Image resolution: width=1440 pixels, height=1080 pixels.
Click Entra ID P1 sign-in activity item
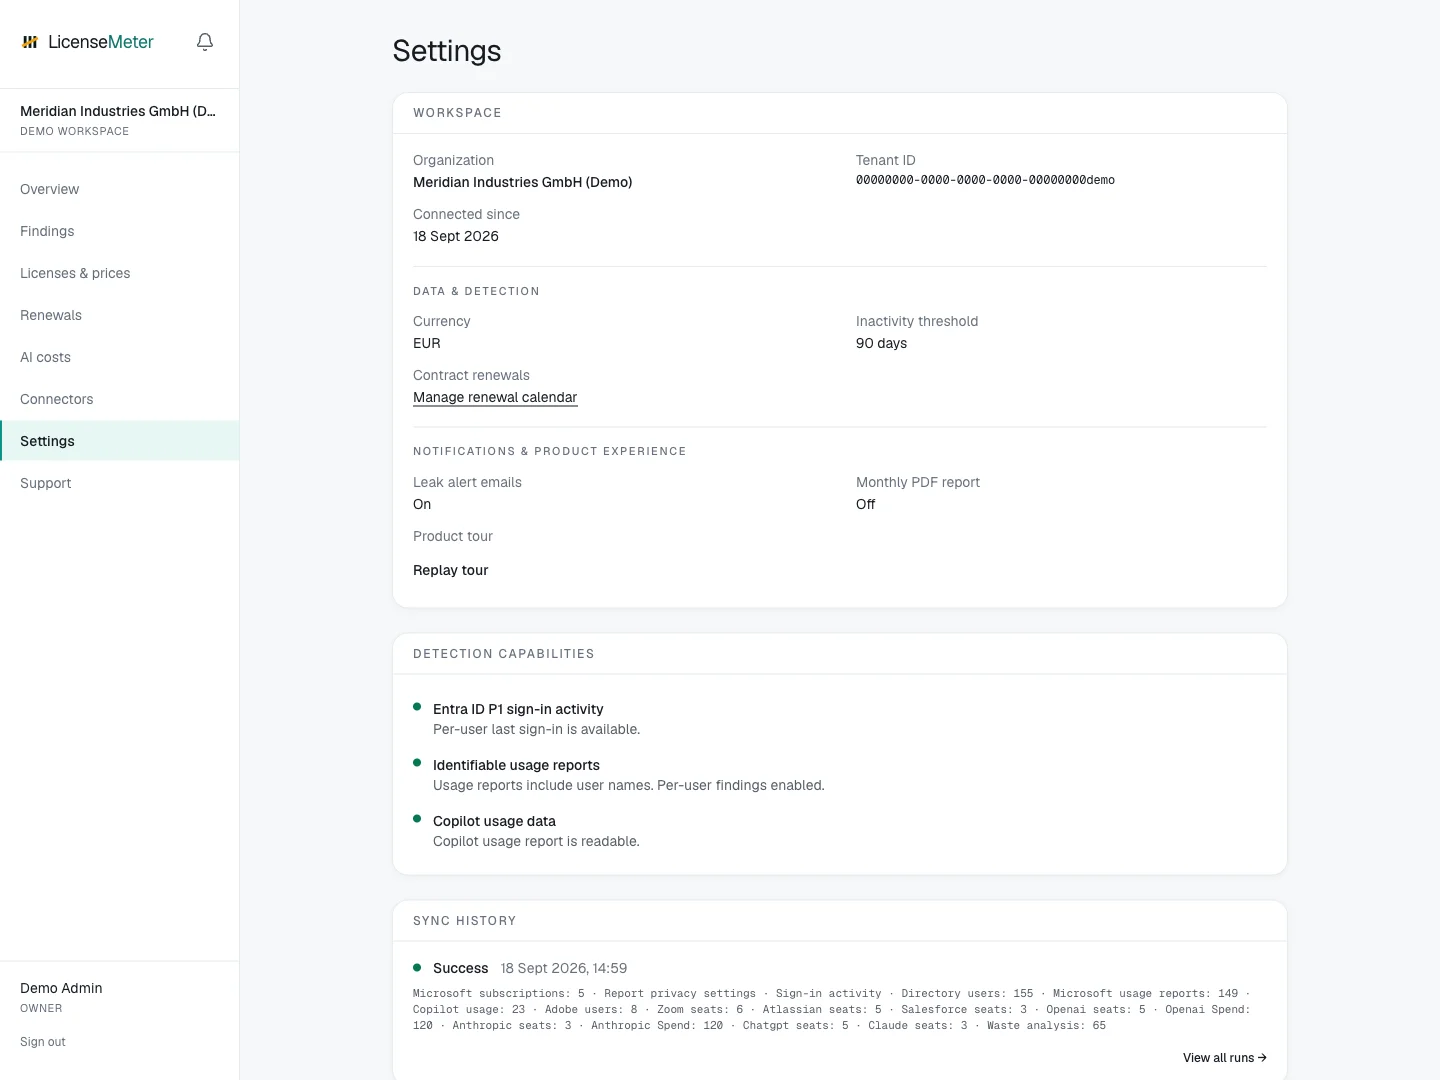(x=518, y=709)
